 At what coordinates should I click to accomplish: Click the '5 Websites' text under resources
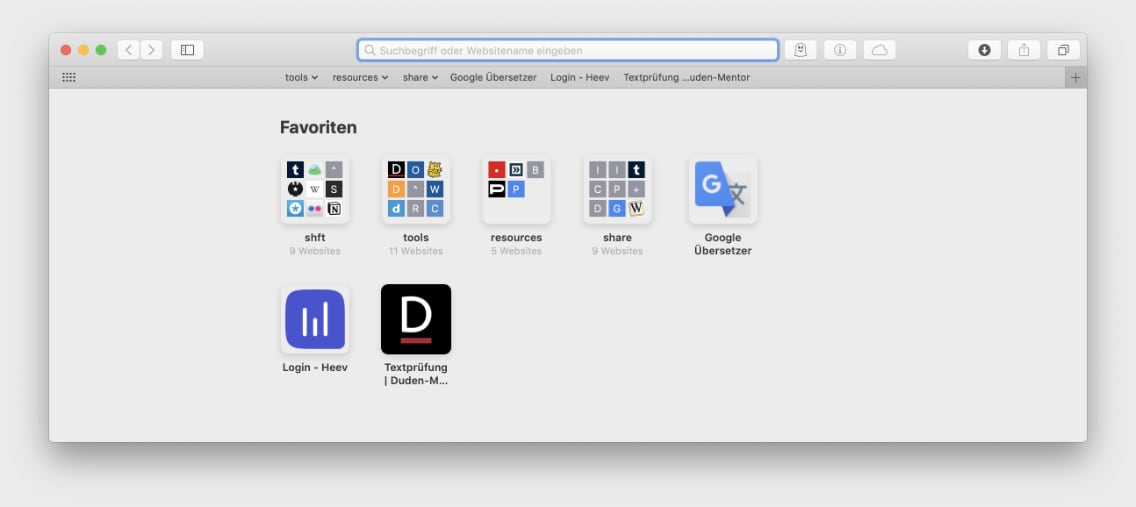[x=517, y=251]
